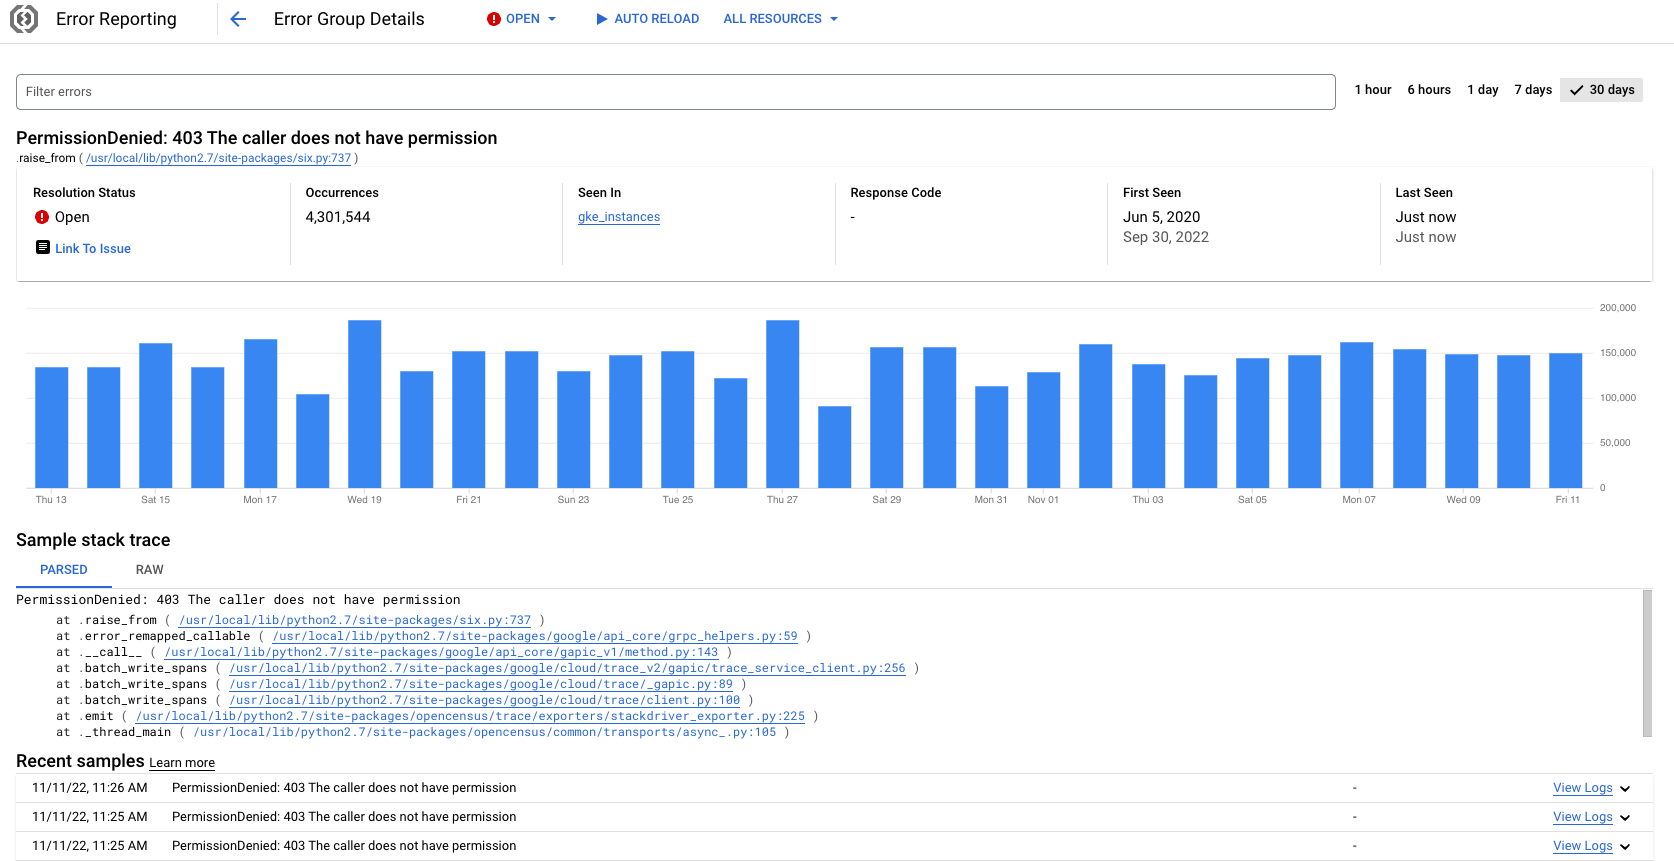Viewport: 1674px width, 861px height.
Task: Click the Occurrences value 4,301,544
Action: coord(338,217)
